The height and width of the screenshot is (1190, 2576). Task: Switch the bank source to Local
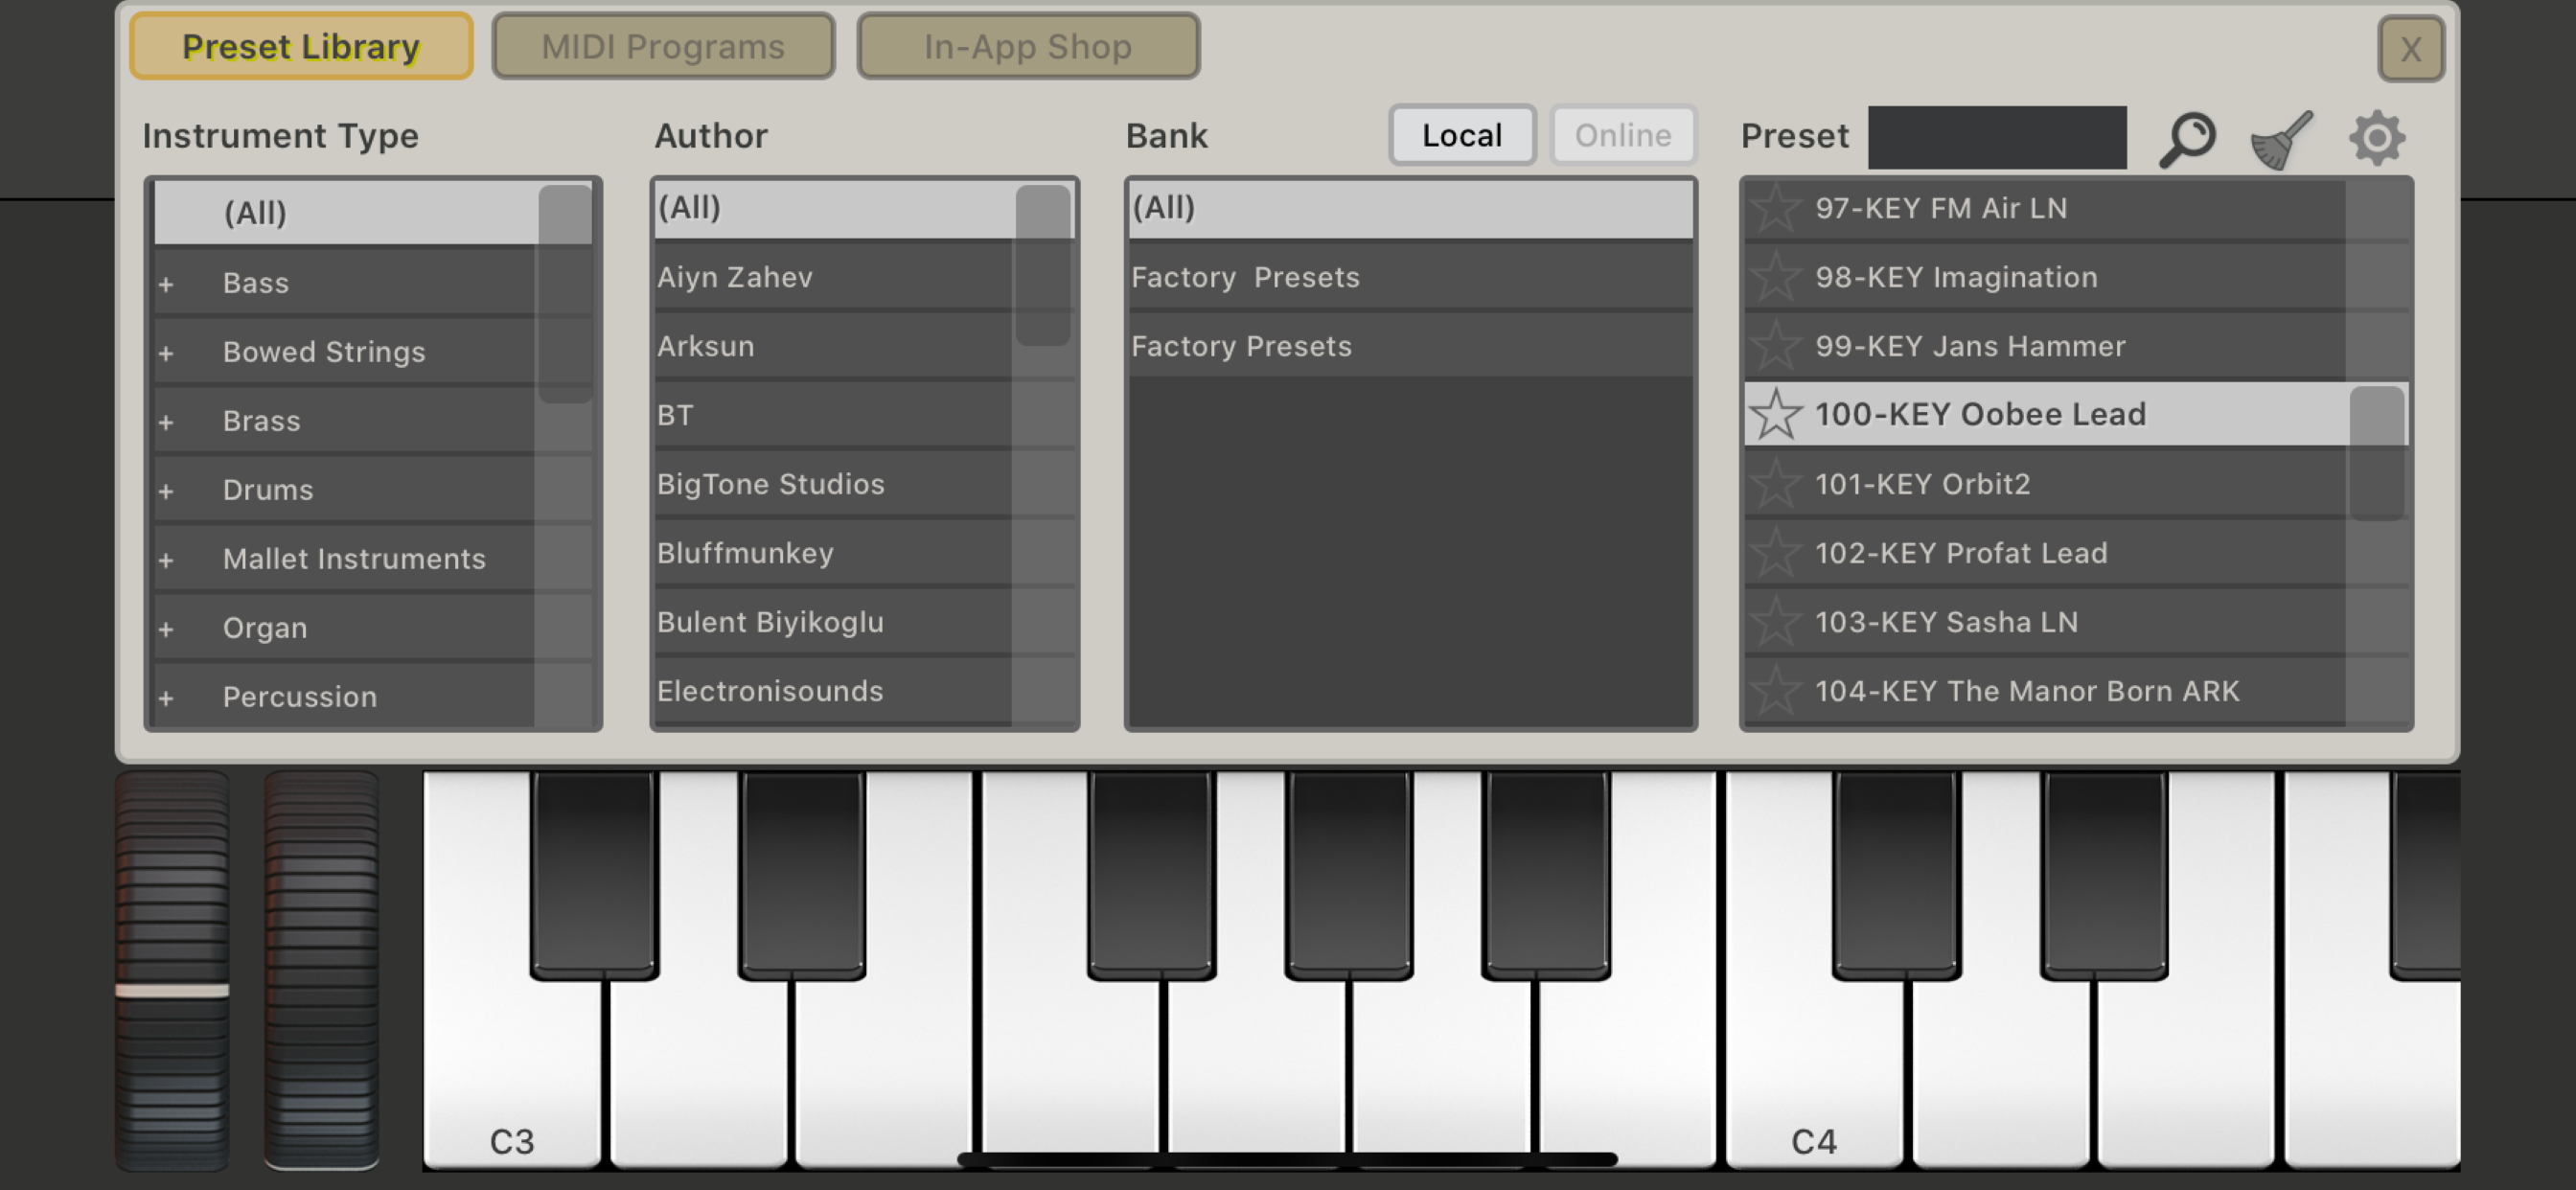(1461, 135)
